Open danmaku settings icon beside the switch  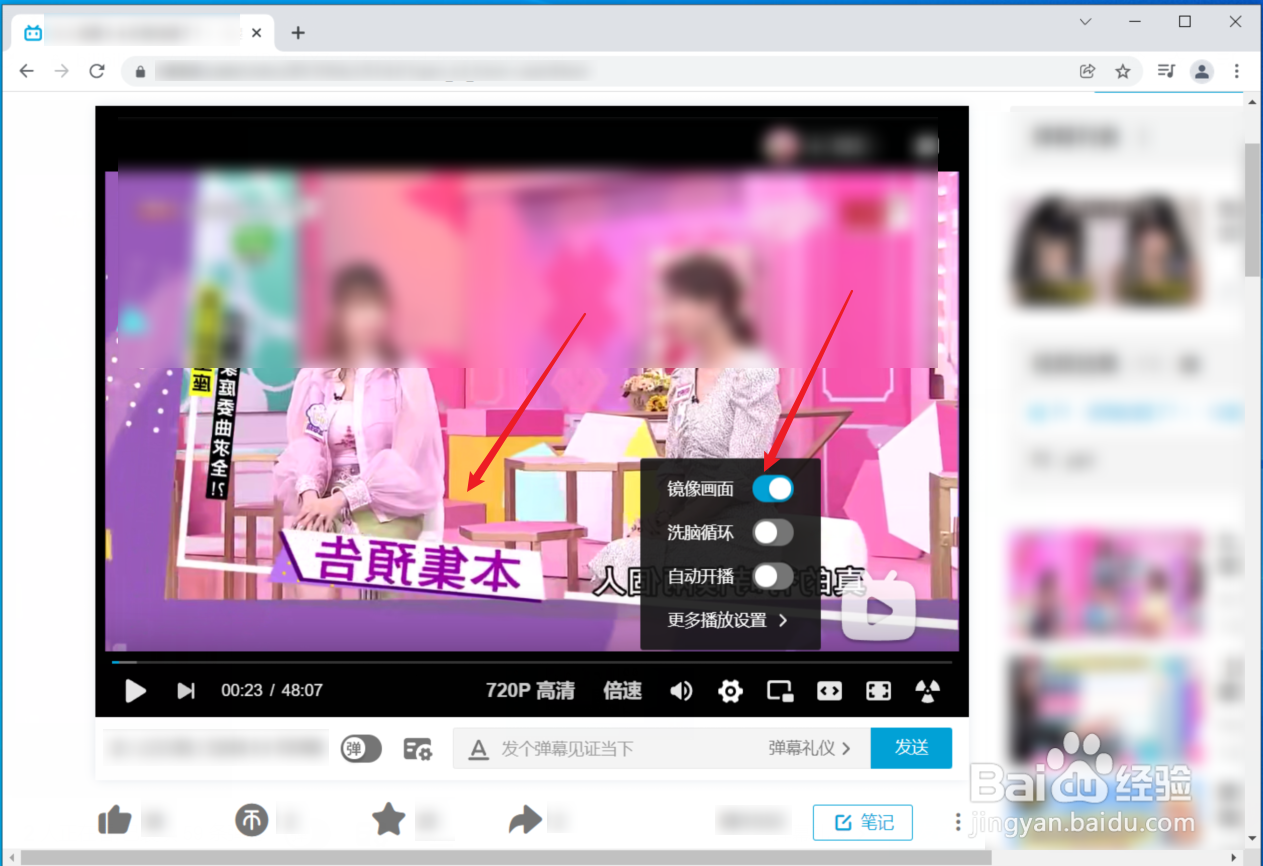(417, 749)
